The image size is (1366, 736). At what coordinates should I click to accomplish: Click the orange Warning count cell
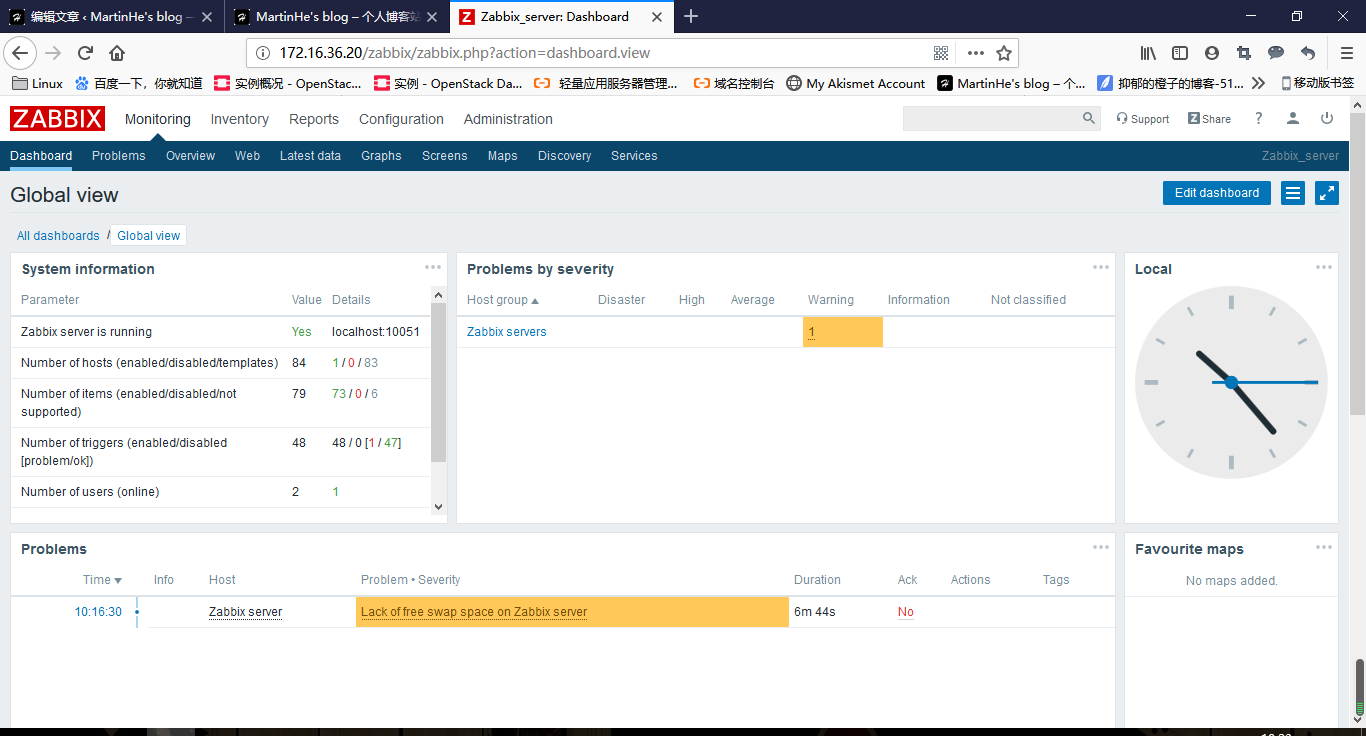pos(842,332)
